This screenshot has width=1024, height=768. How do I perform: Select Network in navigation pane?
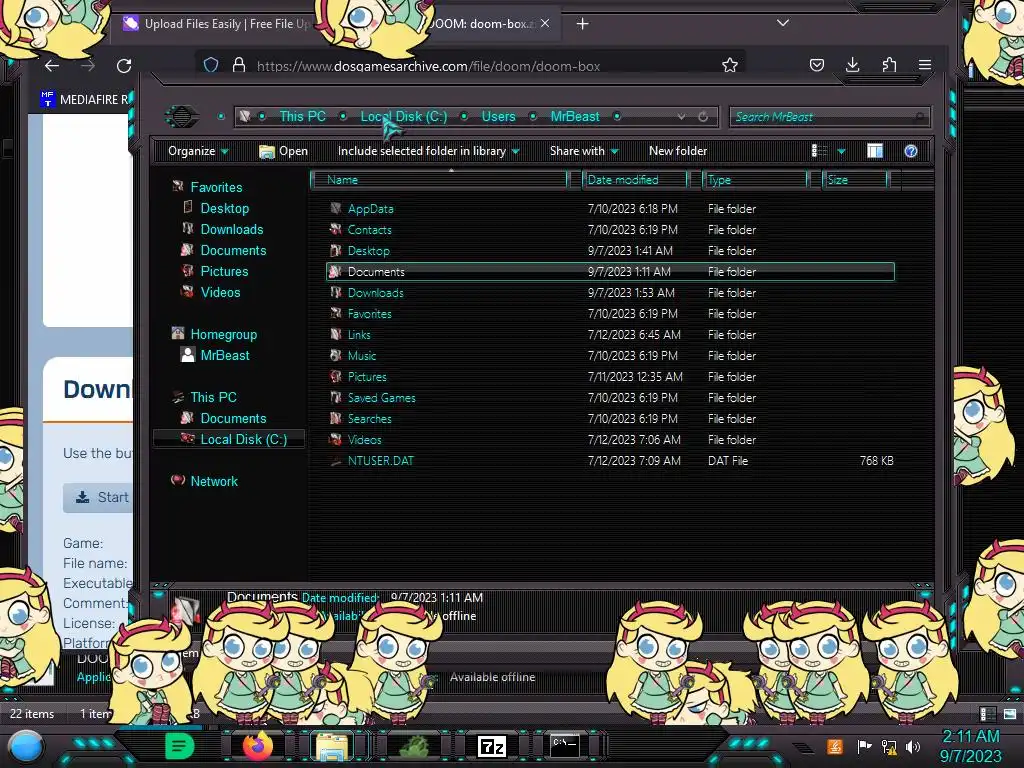(214, 481)
